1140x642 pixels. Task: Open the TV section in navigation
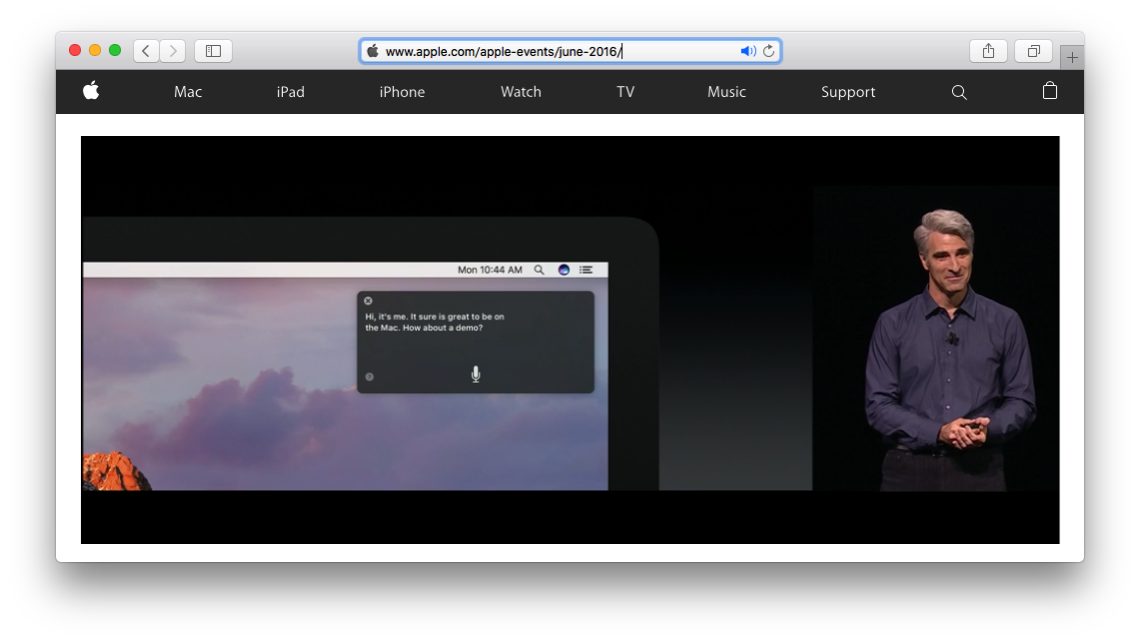tap(625, 92)
